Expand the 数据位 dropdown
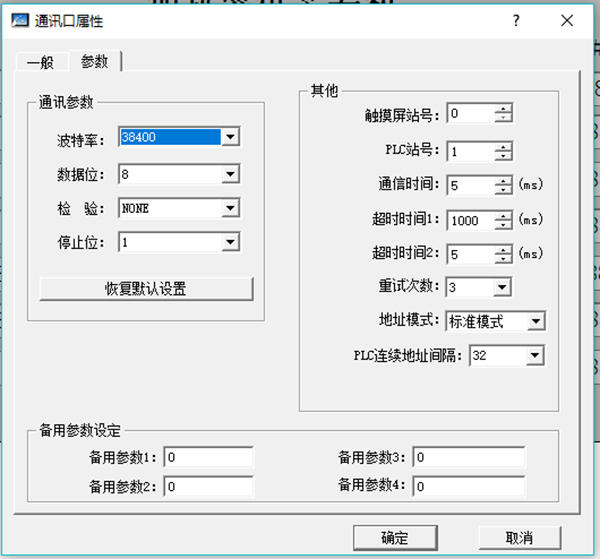 point(231,174)
